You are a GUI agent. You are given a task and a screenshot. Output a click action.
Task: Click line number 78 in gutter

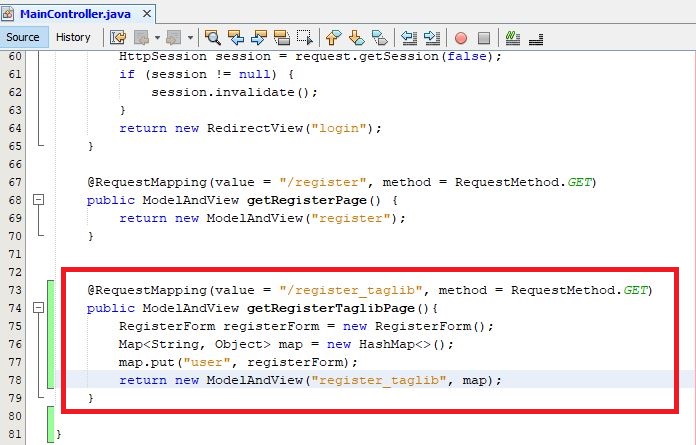click(15, 380)
